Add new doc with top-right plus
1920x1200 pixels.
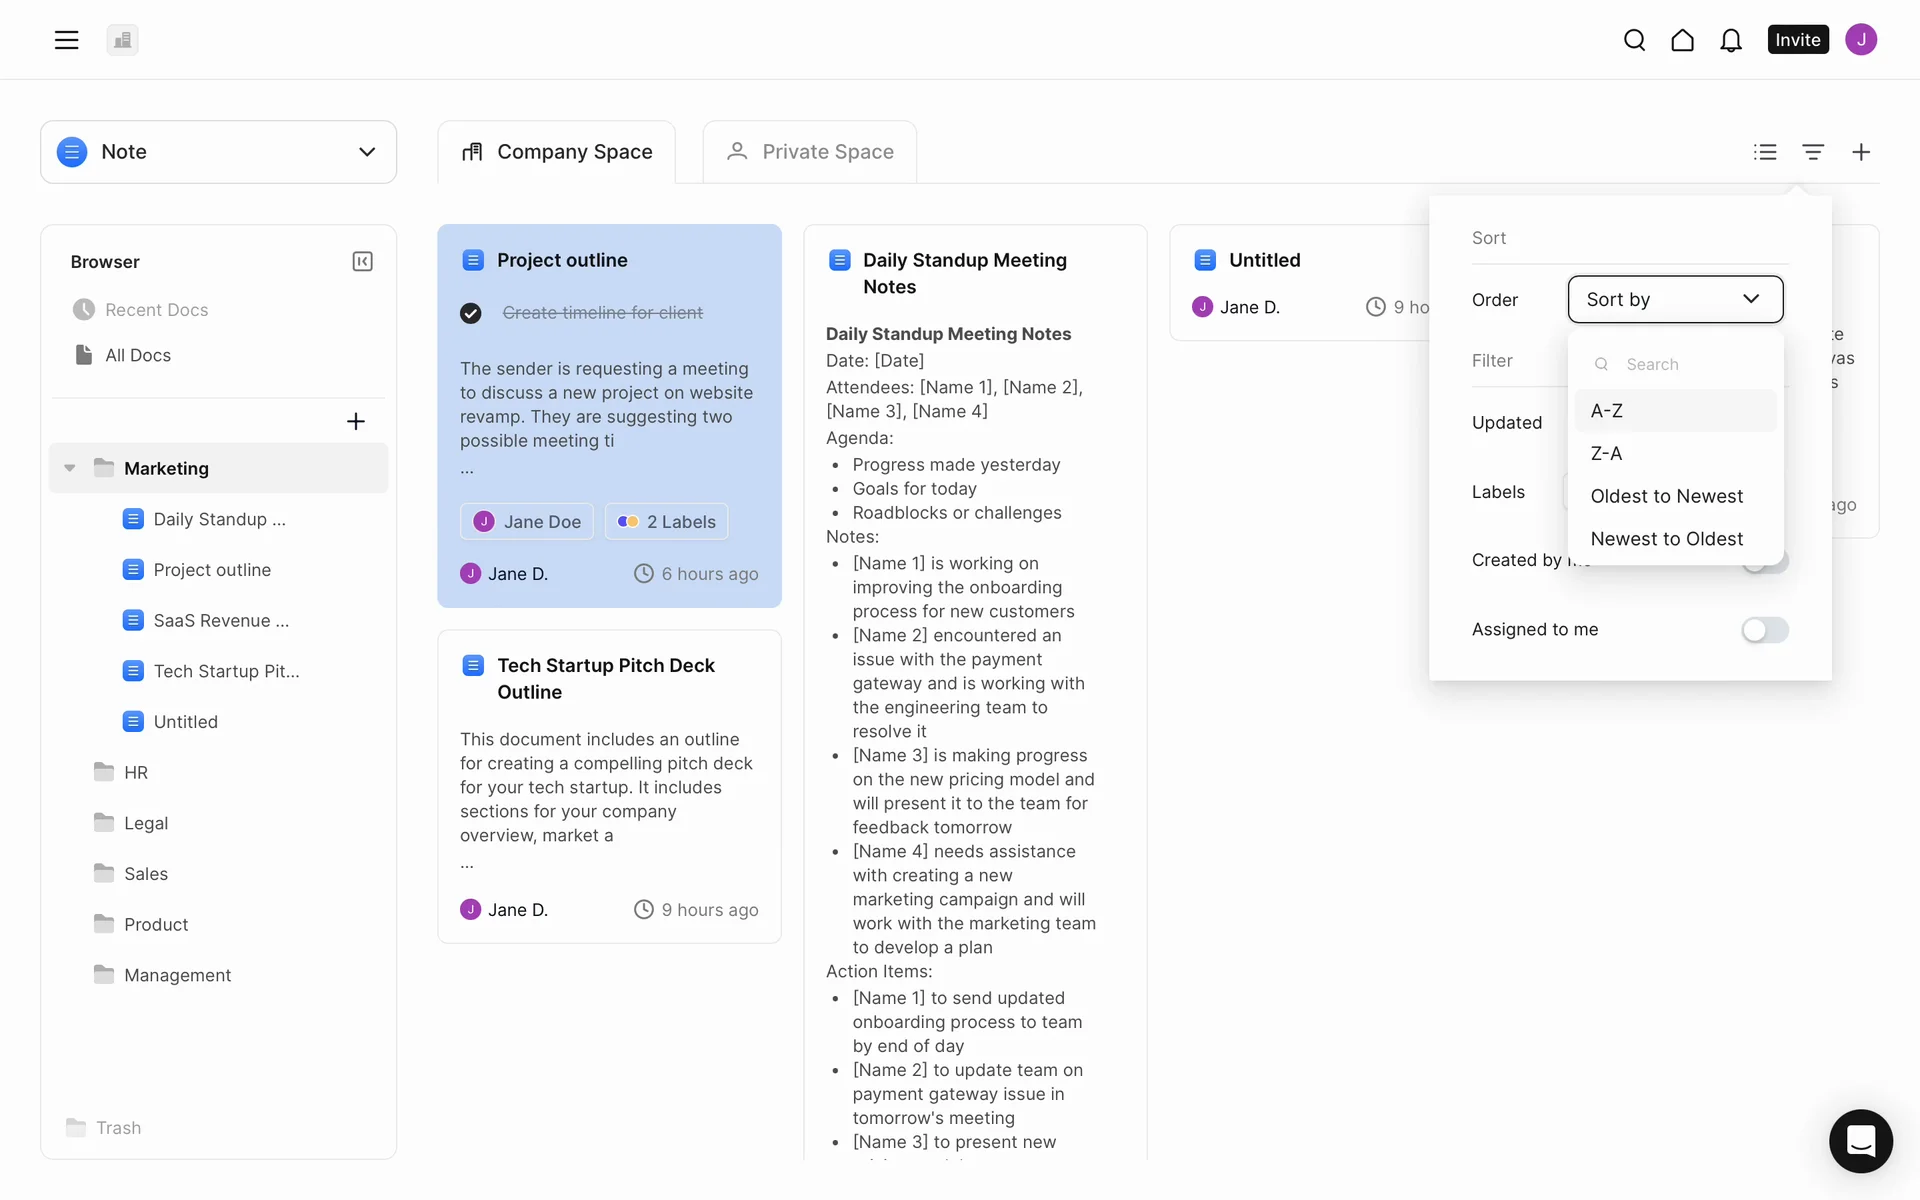[1861, 152]
